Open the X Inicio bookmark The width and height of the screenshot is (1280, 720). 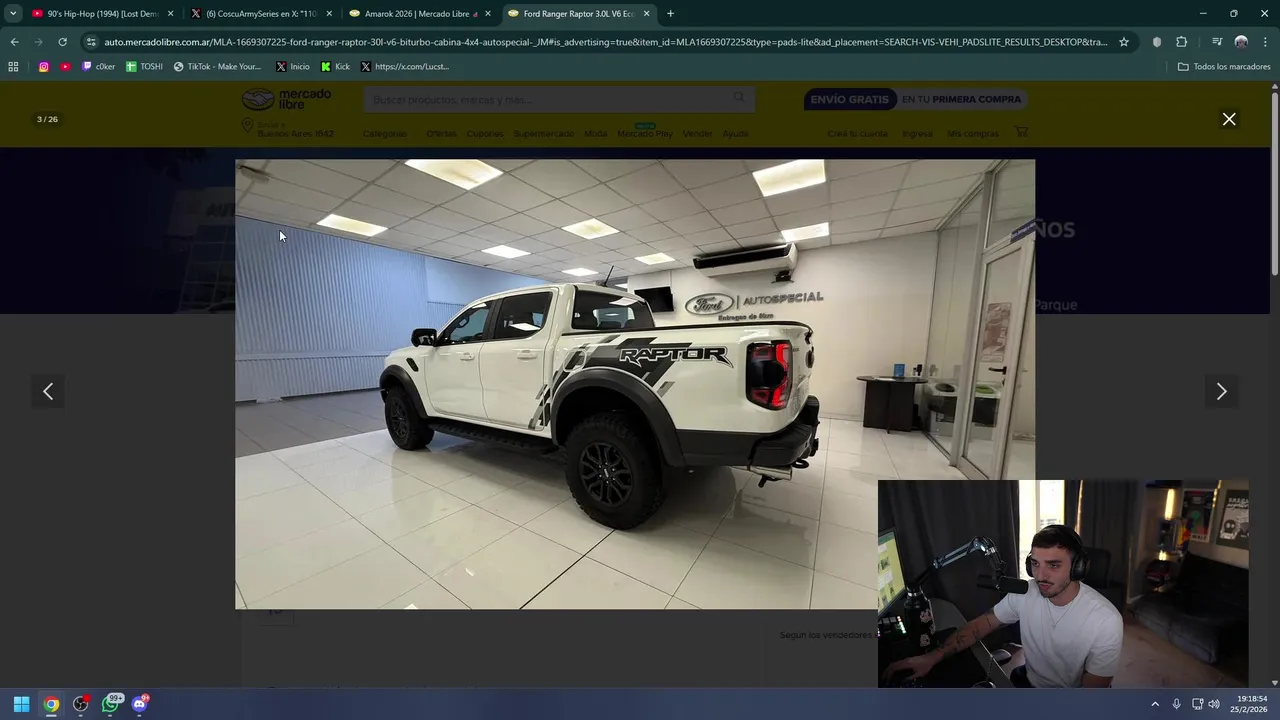(292, 67)
